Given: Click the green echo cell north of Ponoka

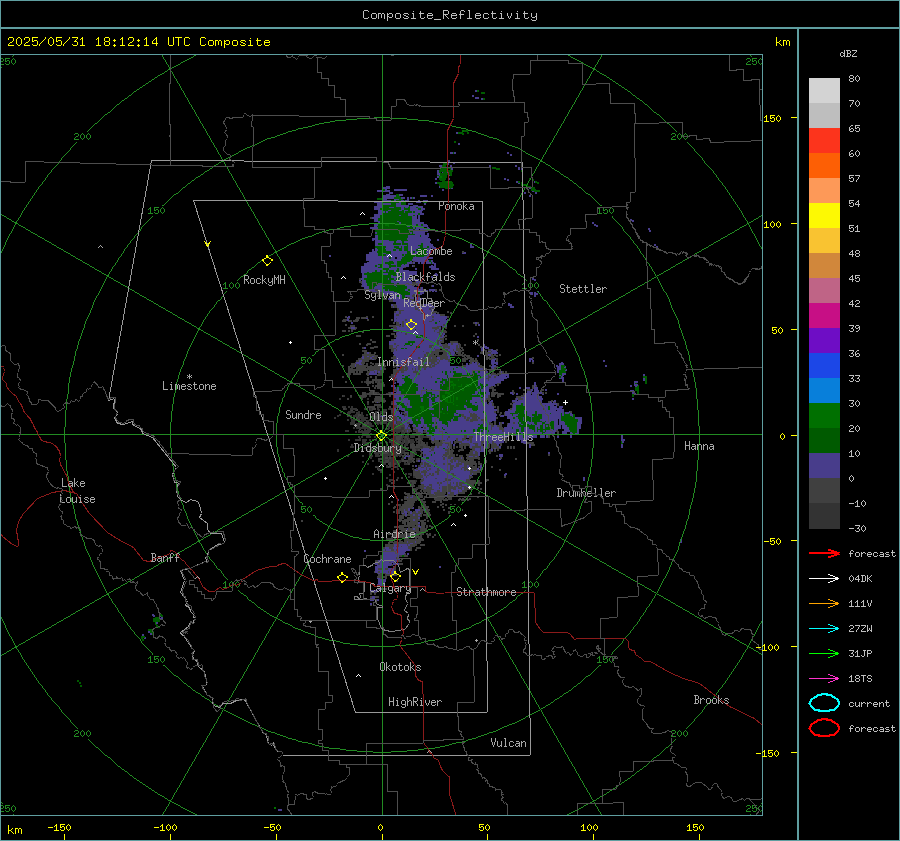Looking at the screenshot, I should coord(445,176).
